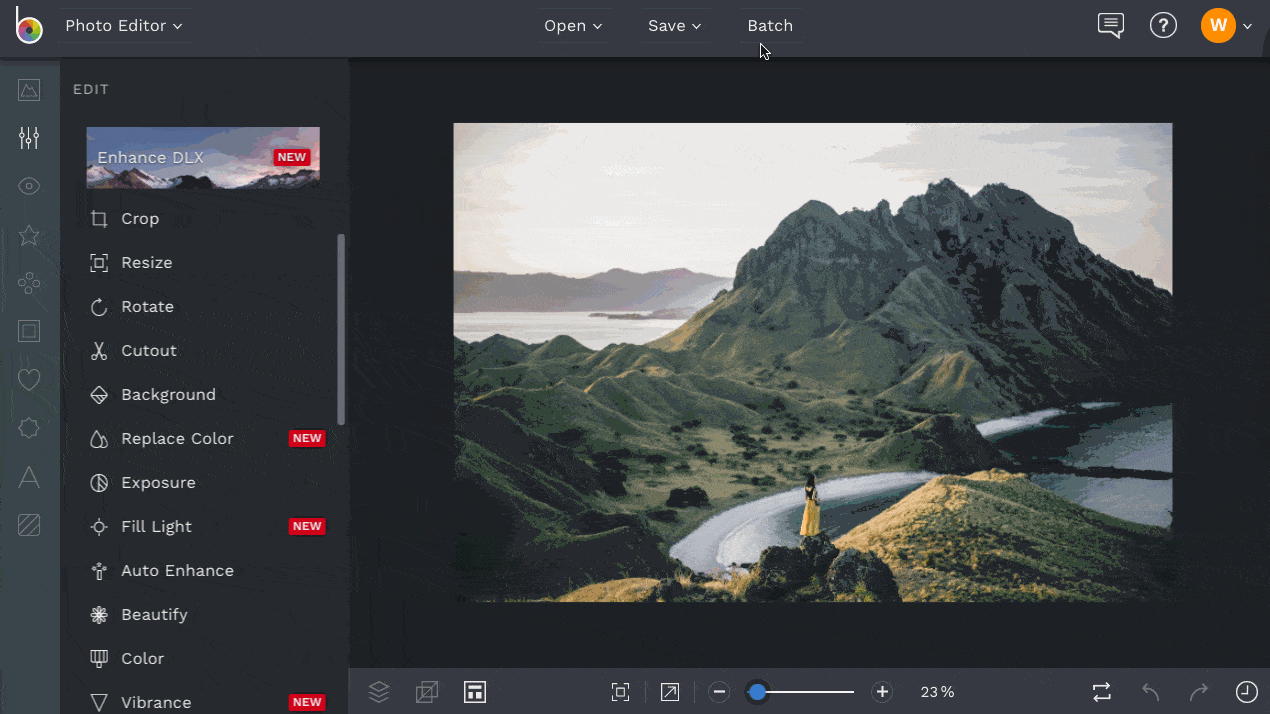The image size is (1270, 714).
Task: Open the Graphics heart sidebar icon
Action: (x=29, y=380)
